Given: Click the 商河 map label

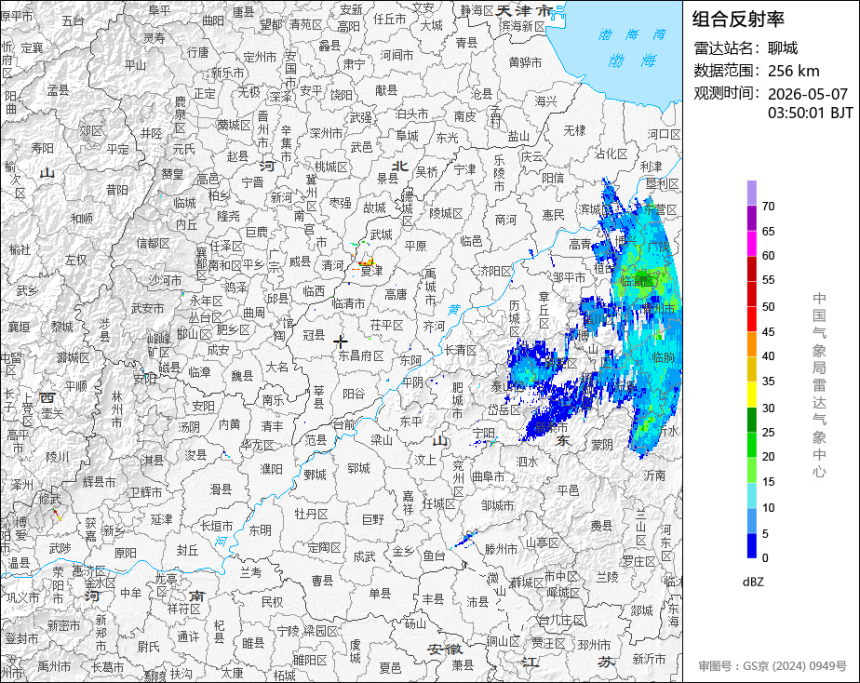Looking at the screenshot, I should coord(506,219).
